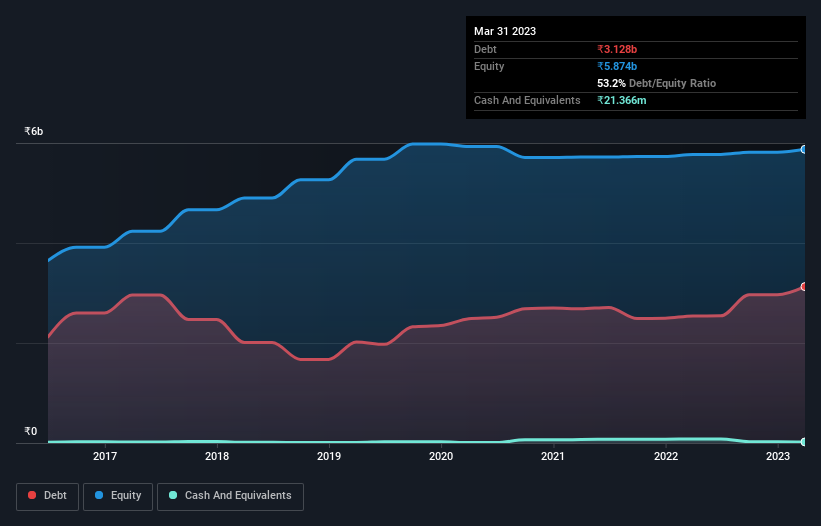
Task: Select the Equity data point marker at 2023
Action: click(804, 150)
